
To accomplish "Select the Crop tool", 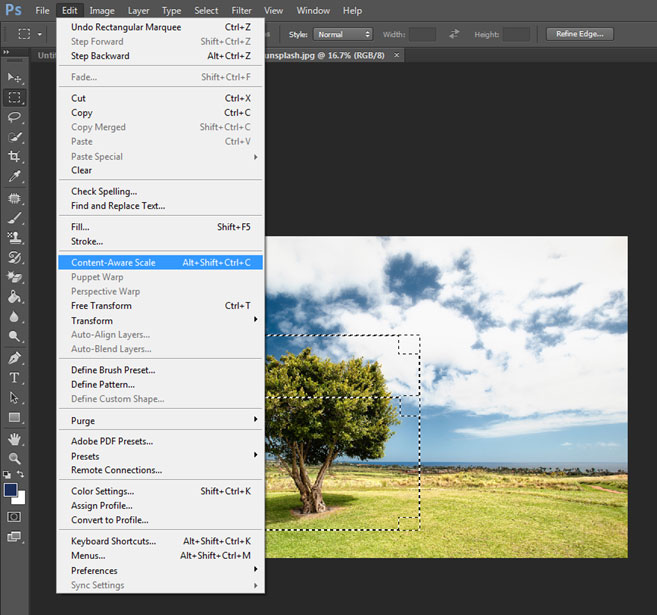I will [14, 157].
